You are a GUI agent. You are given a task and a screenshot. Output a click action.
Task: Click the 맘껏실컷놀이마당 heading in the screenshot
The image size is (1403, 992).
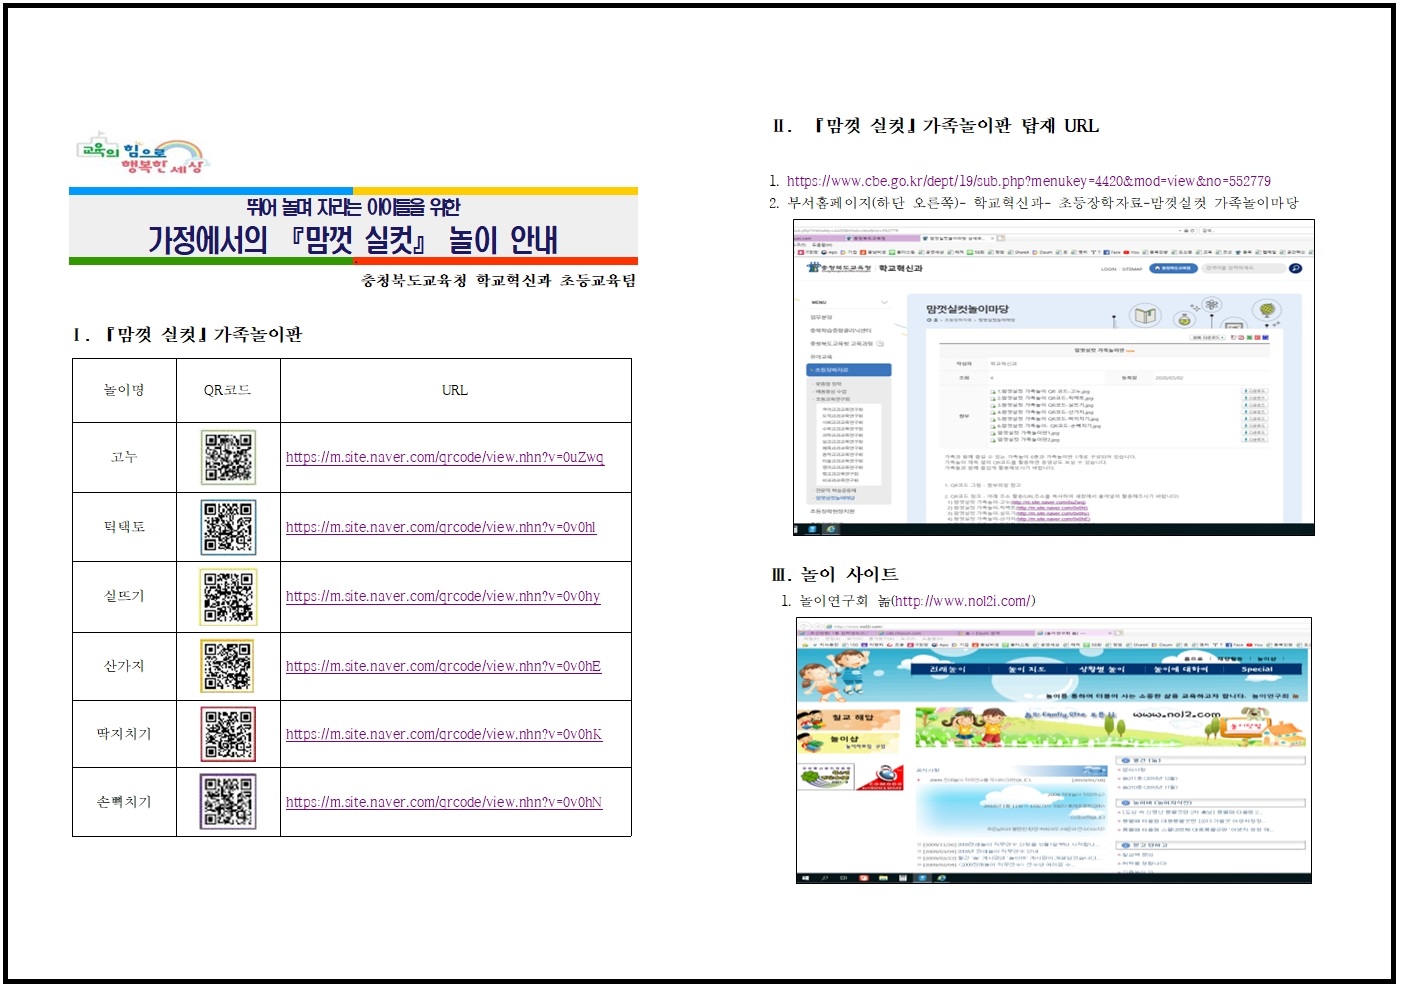(967, 309)
